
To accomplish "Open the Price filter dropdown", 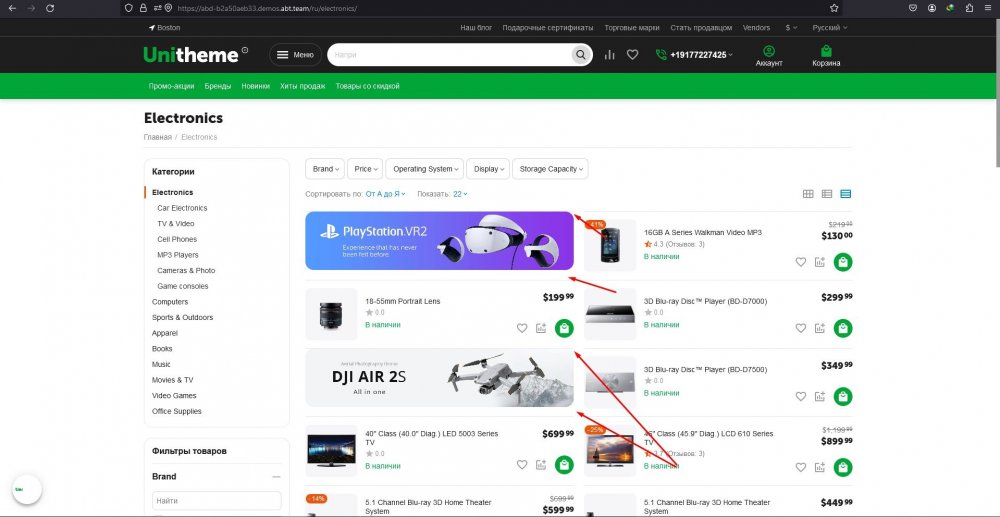I will [x=365, y=169].
